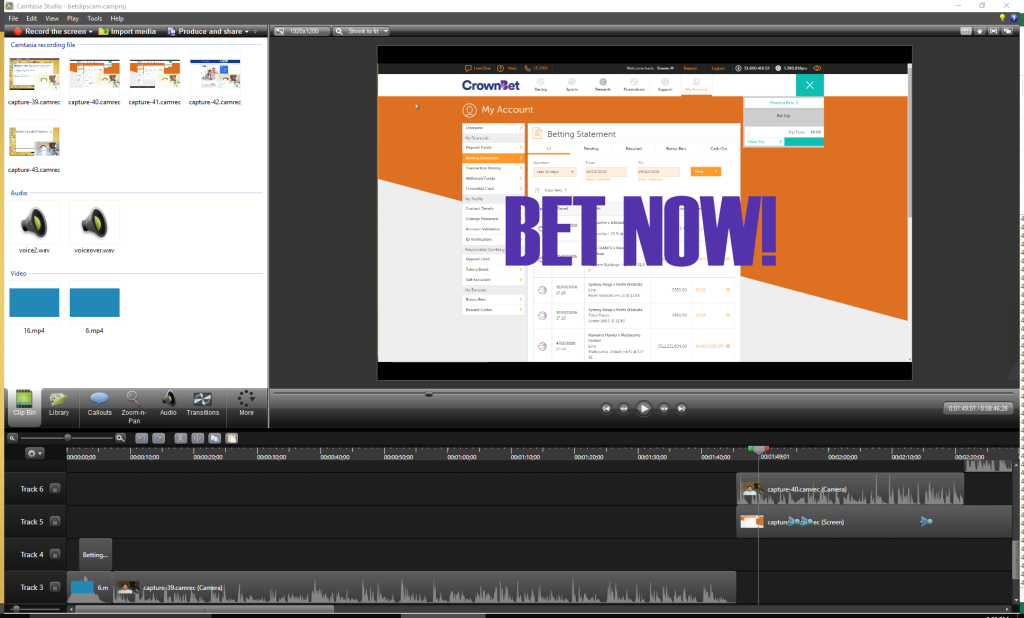Switch to the Library tab
Image resolution: width=1024 pixels, height=618 pixels.
tap(58, 403)
